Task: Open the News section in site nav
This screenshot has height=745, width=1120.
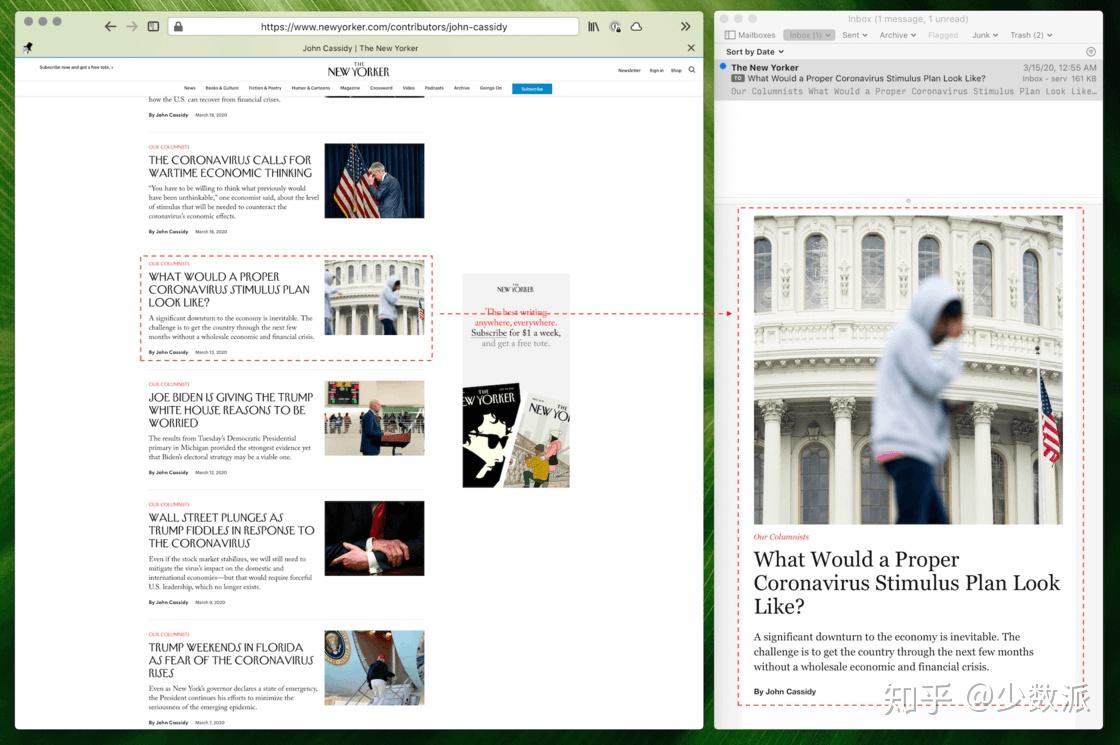Action: tap(189, 88)
